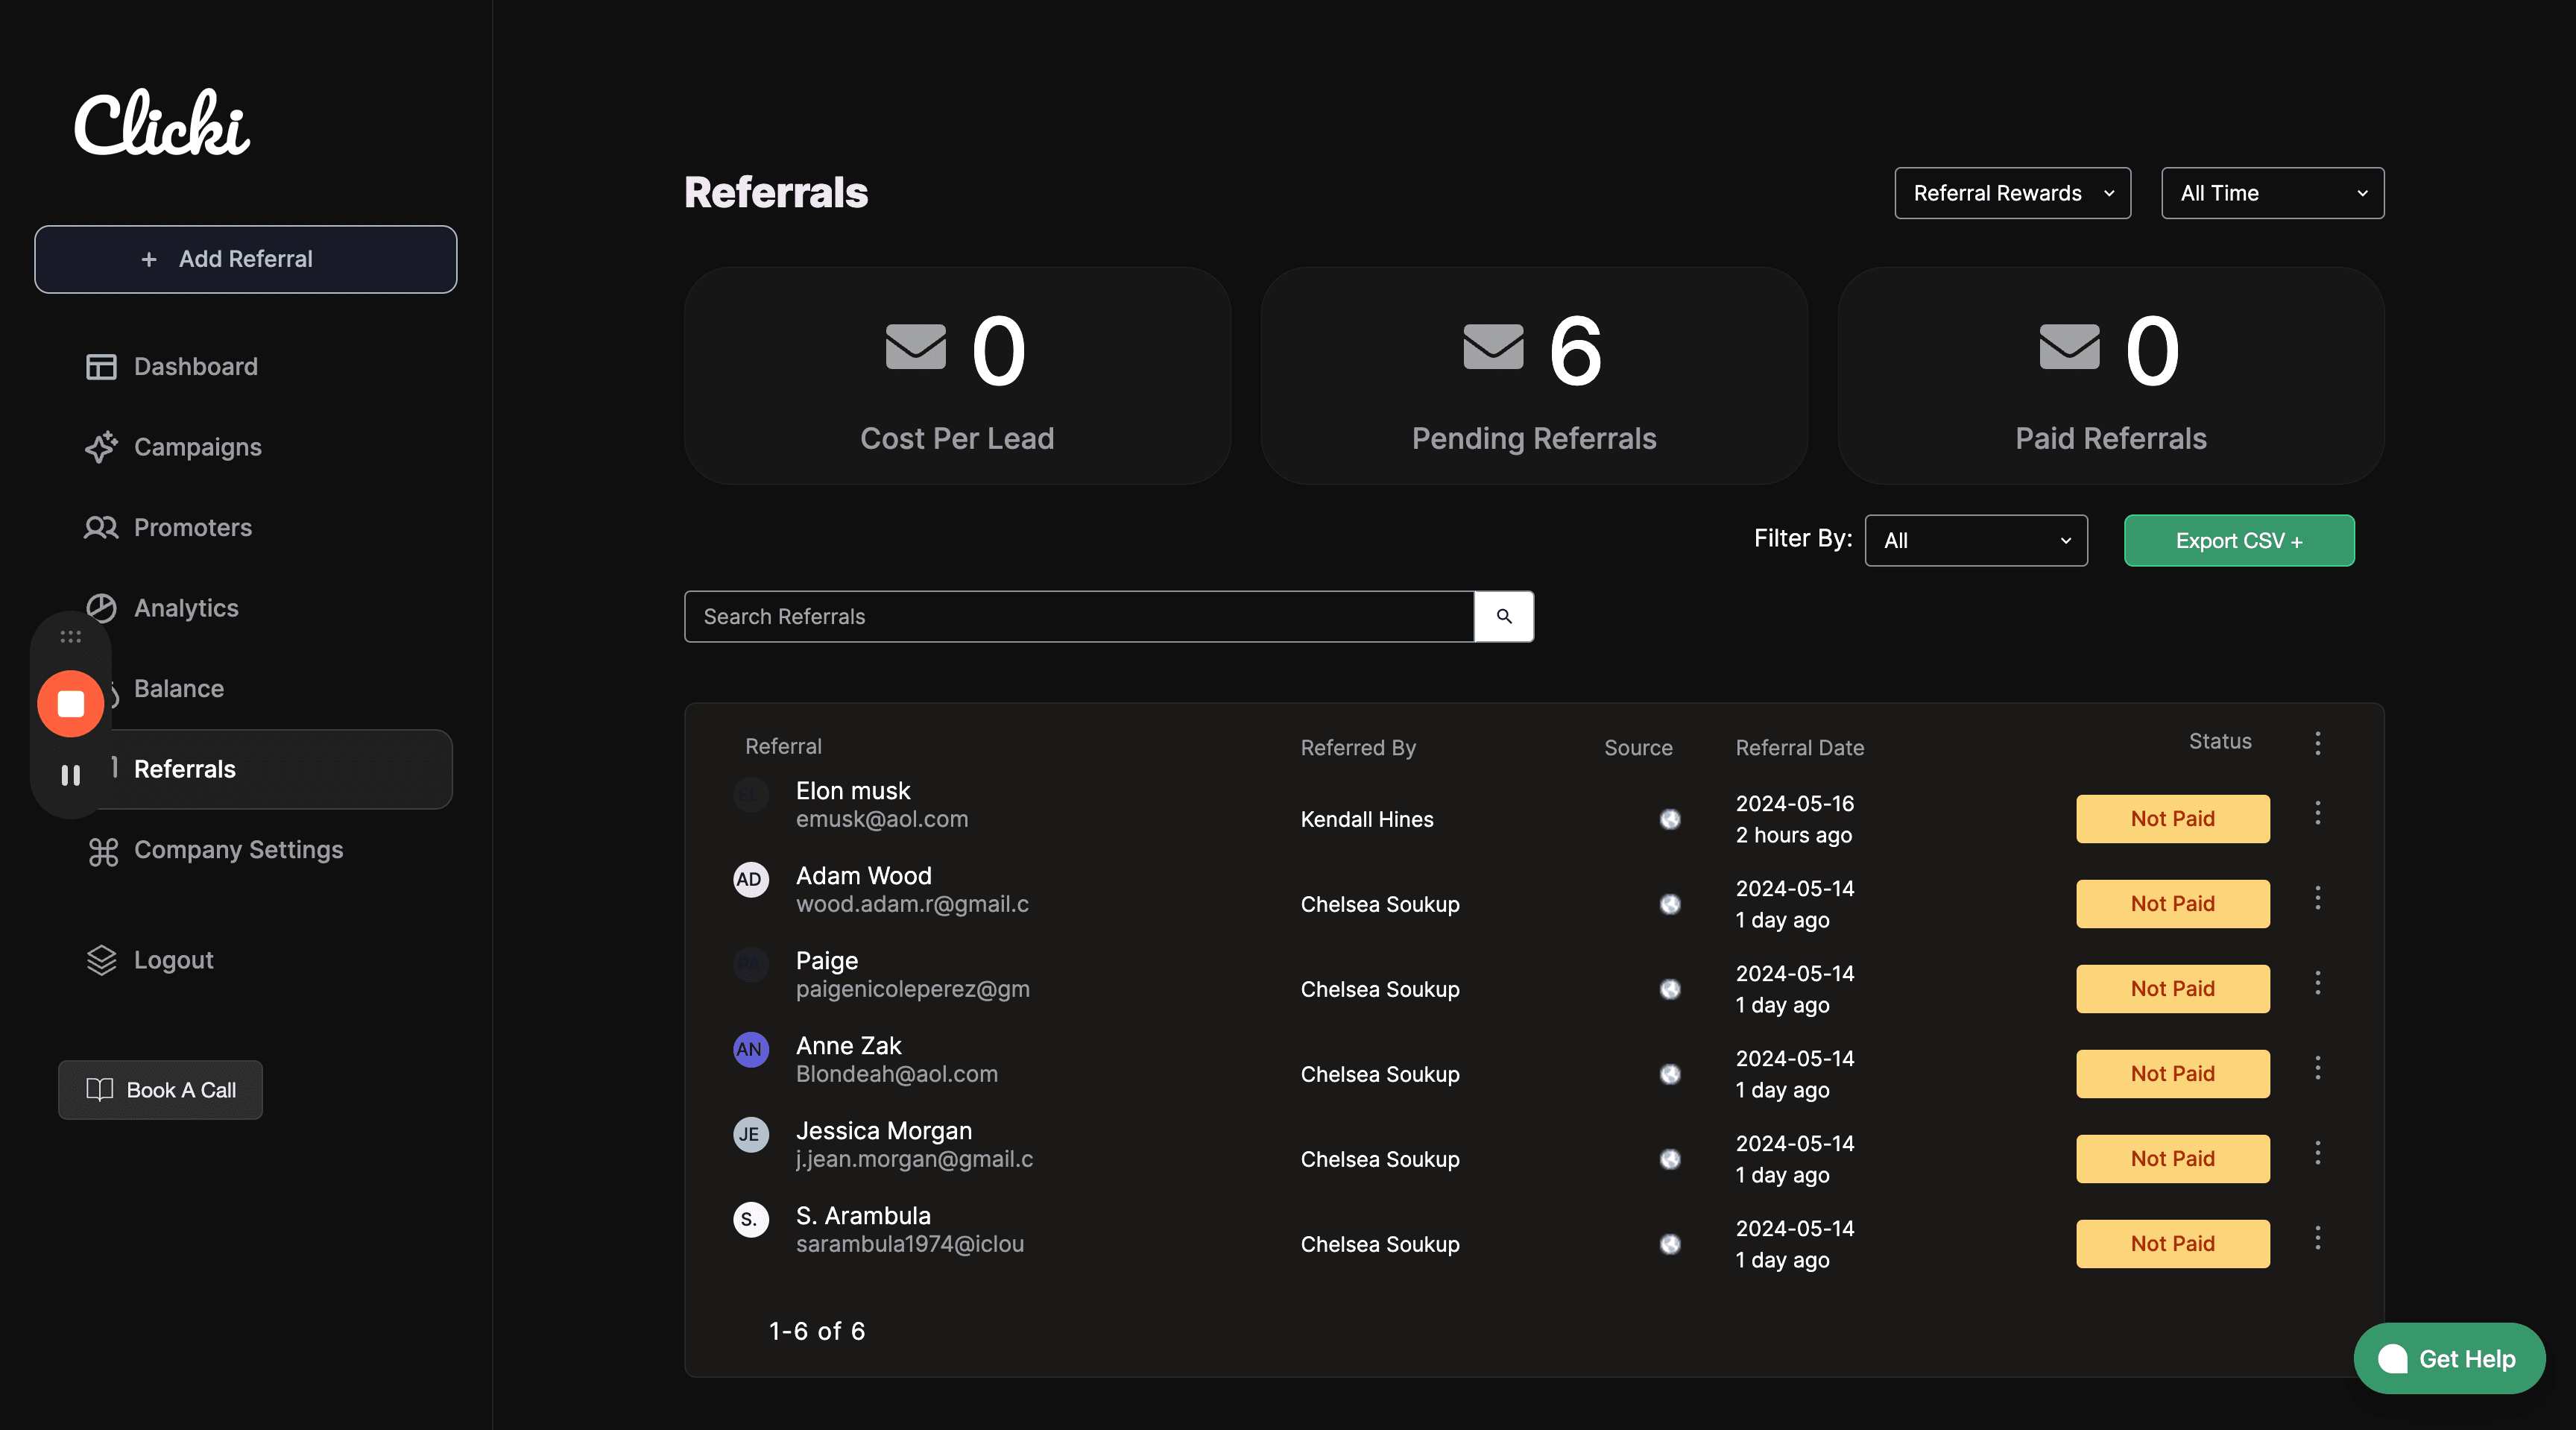2576x1430 pixels.
Task: Click the recorder drag-handle dots icon
Action: click(70, 636)
